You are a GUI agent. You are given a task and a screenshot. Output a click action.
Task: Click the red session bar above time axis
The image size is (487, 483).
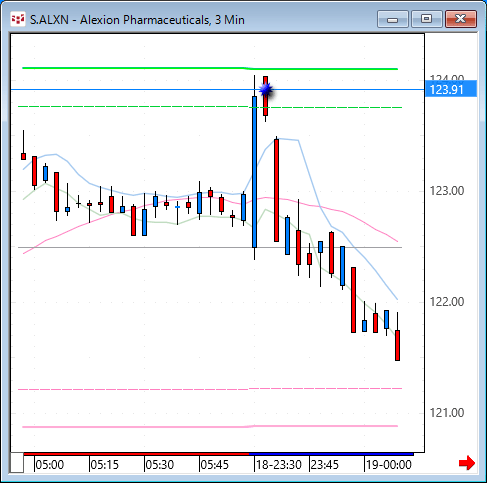click(x=136, y=454)
